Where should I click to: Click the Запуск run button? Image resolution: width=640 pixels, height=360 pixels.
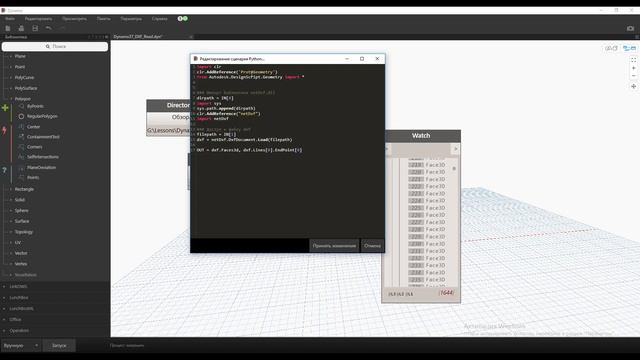(x=59, y=345)
